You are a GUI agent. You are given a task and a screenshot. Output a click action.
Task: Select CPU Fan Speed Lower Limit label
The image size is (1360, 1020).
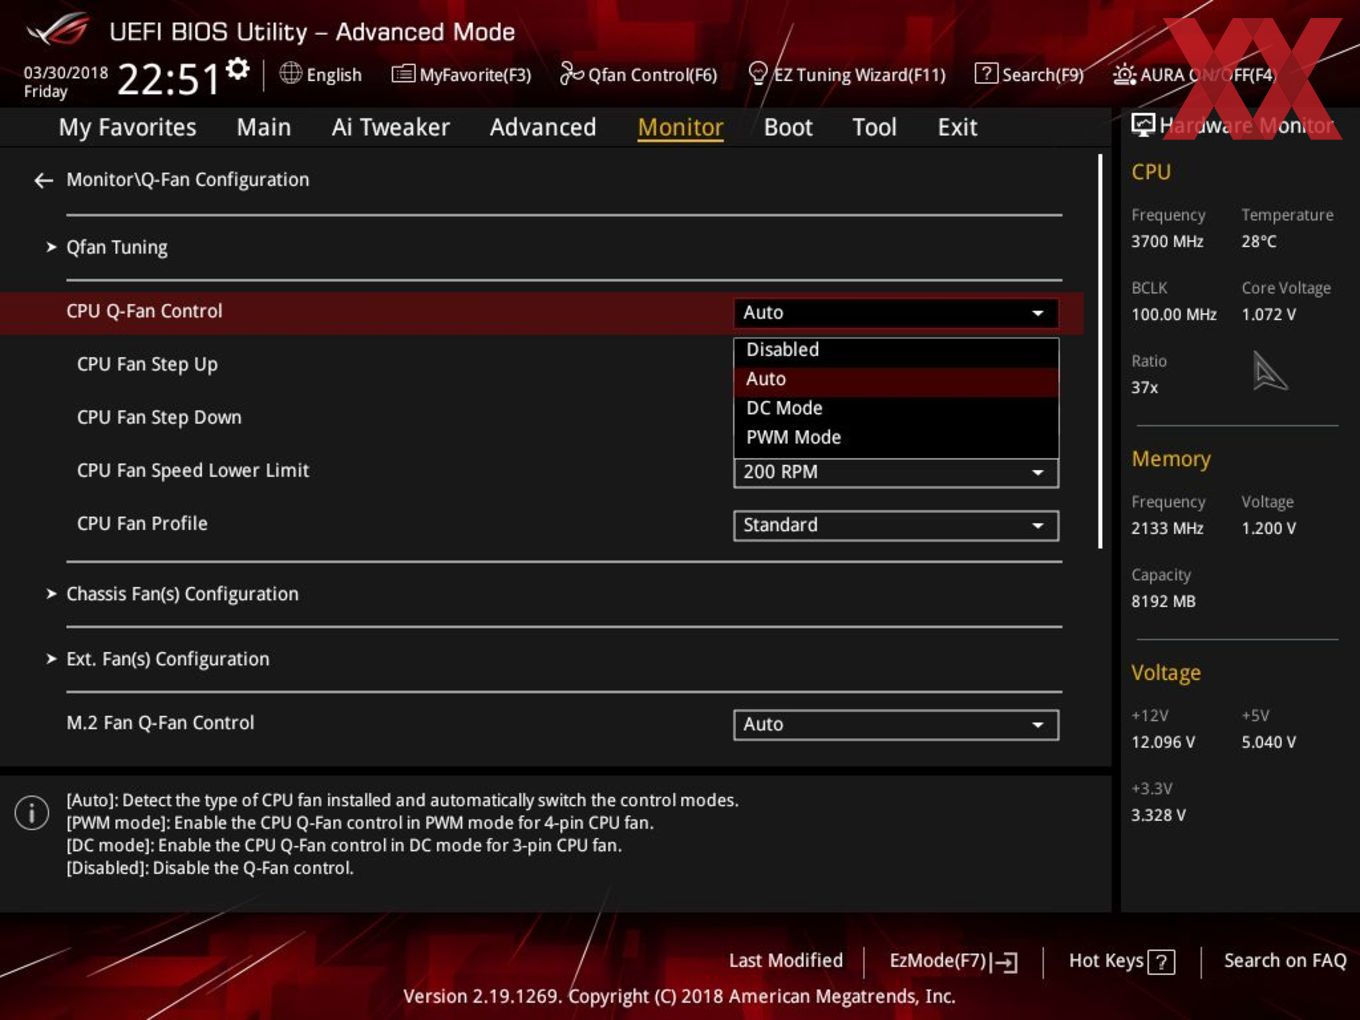[x=193, y=470]
